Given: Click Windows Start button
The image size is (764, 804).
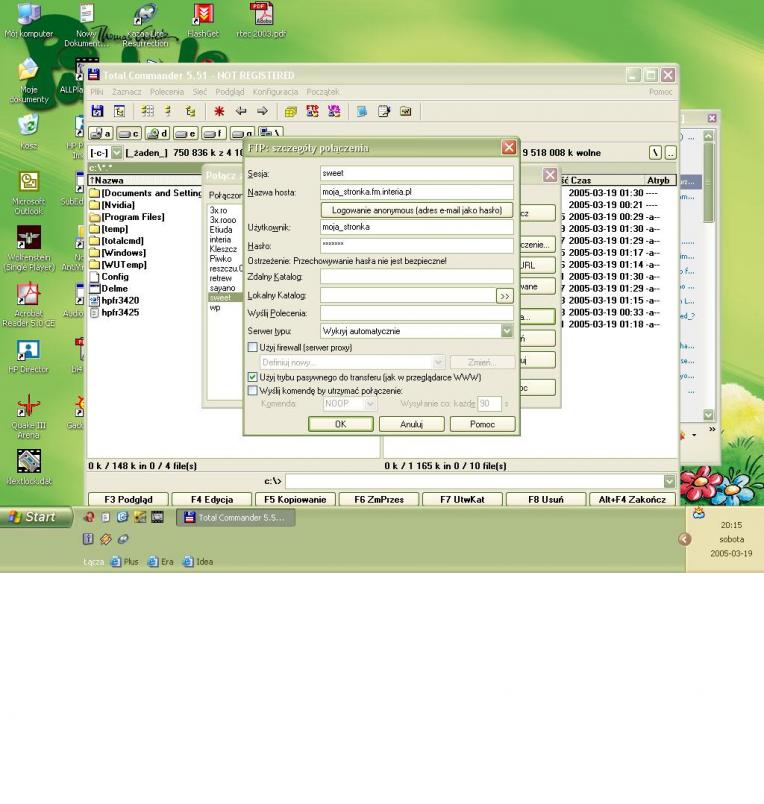Looking at the screenshot, I should tap(36, 517).
